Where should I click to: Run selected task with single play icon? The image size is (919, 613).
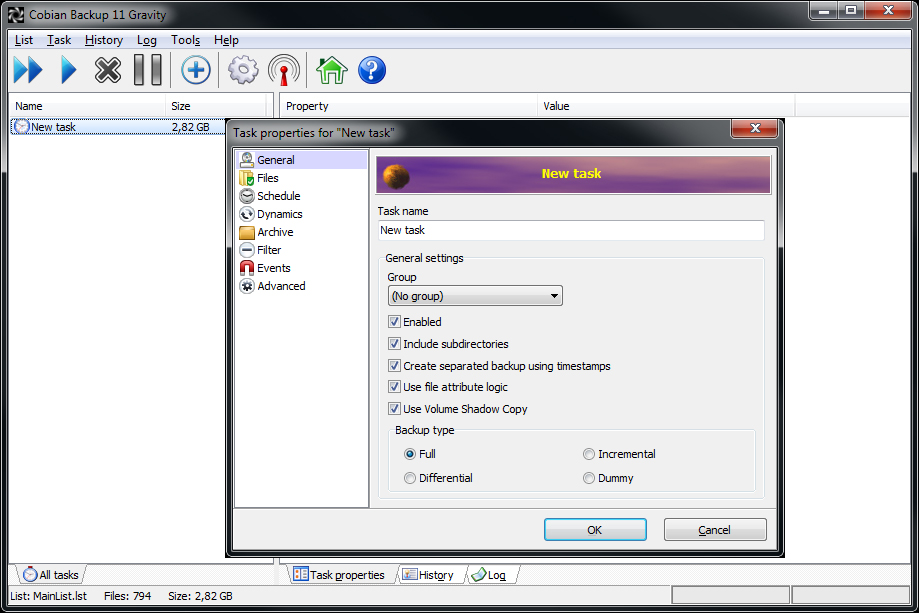pyautogui.click(x=69, y=70)
